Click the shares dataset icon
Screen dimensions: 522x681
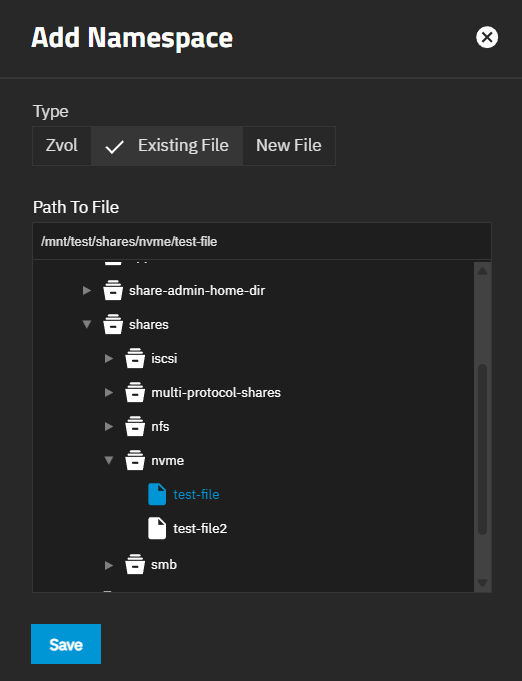tap(113, 324)
